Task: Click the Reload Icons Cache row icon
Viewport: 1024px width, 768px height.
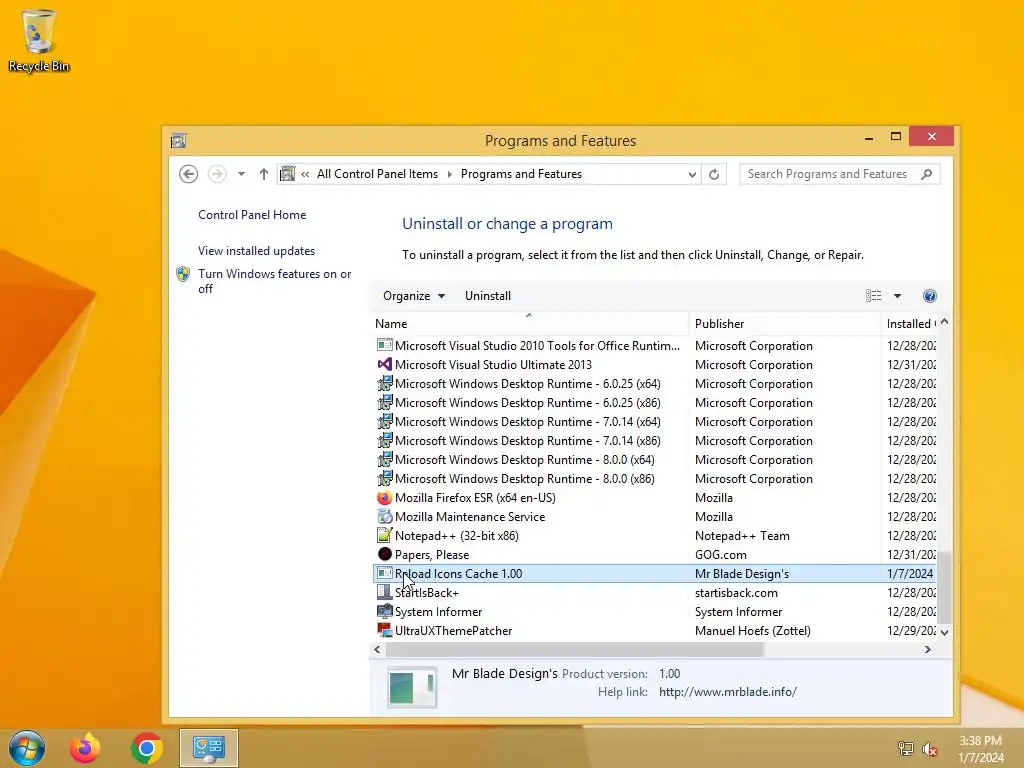Action: click(x=385, y=573)
